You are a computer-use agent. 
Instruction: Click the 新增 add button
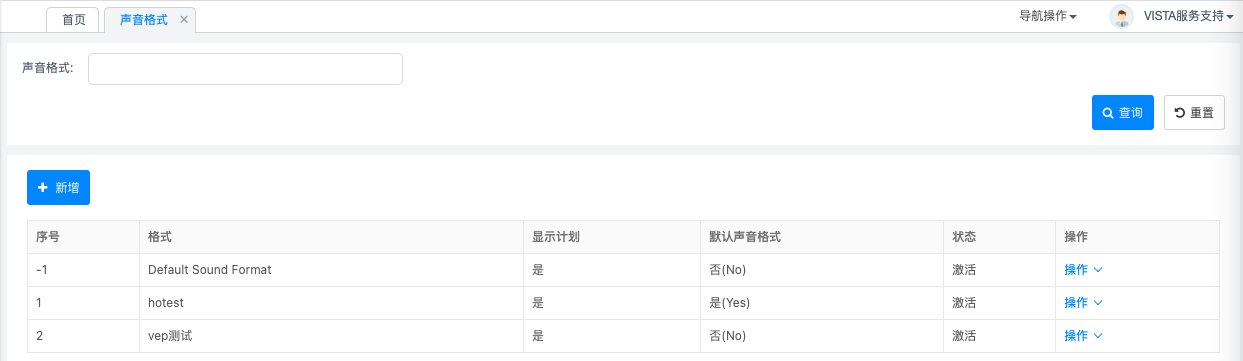coord(58,188)
